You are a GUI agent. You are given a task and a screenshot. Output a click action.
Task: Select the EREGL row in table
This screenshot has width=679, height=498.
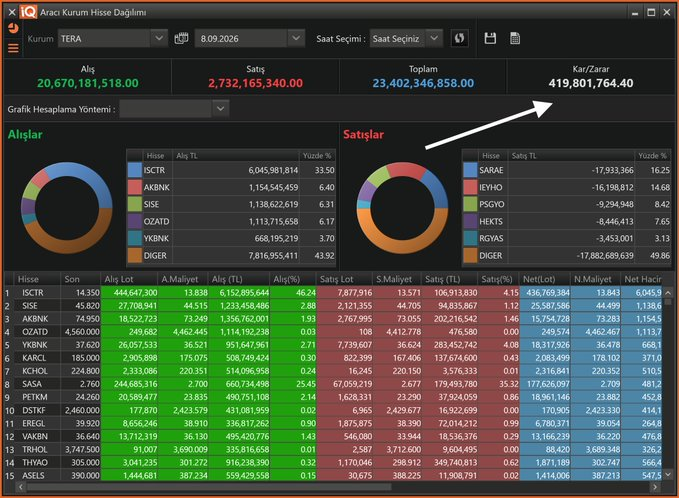[x=333, y=423]
